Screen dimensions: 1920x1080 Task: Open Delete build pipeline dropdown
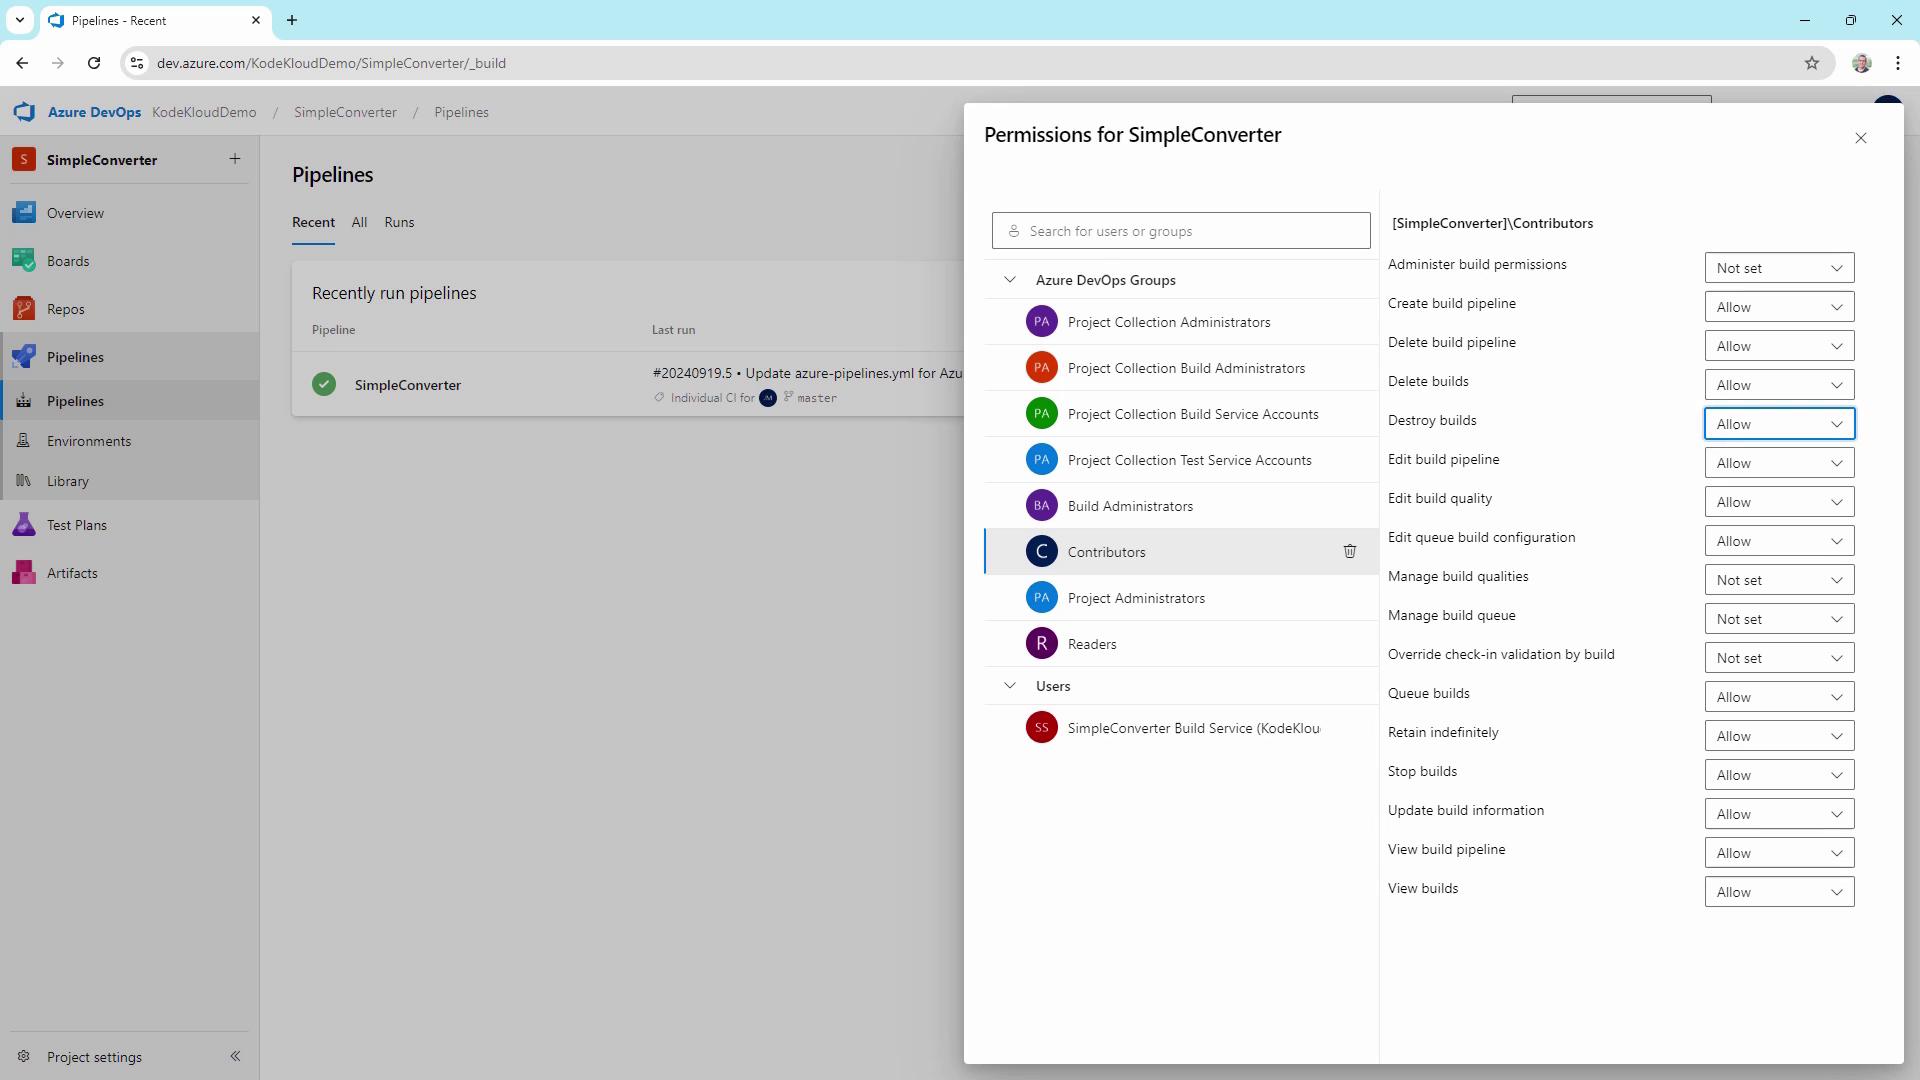(x=1780, y=346)
